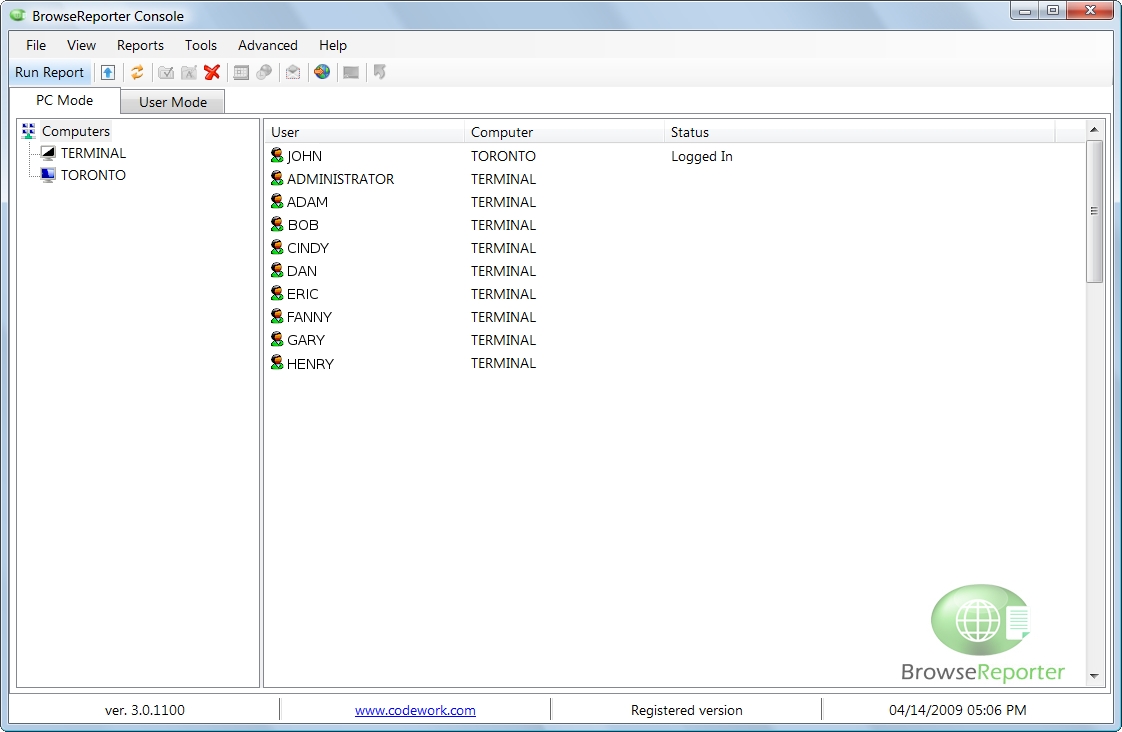This screenshot has height=732, width=1122.
Task: Click the Computers network icon in tree
Action: click(x=29, y=131)
